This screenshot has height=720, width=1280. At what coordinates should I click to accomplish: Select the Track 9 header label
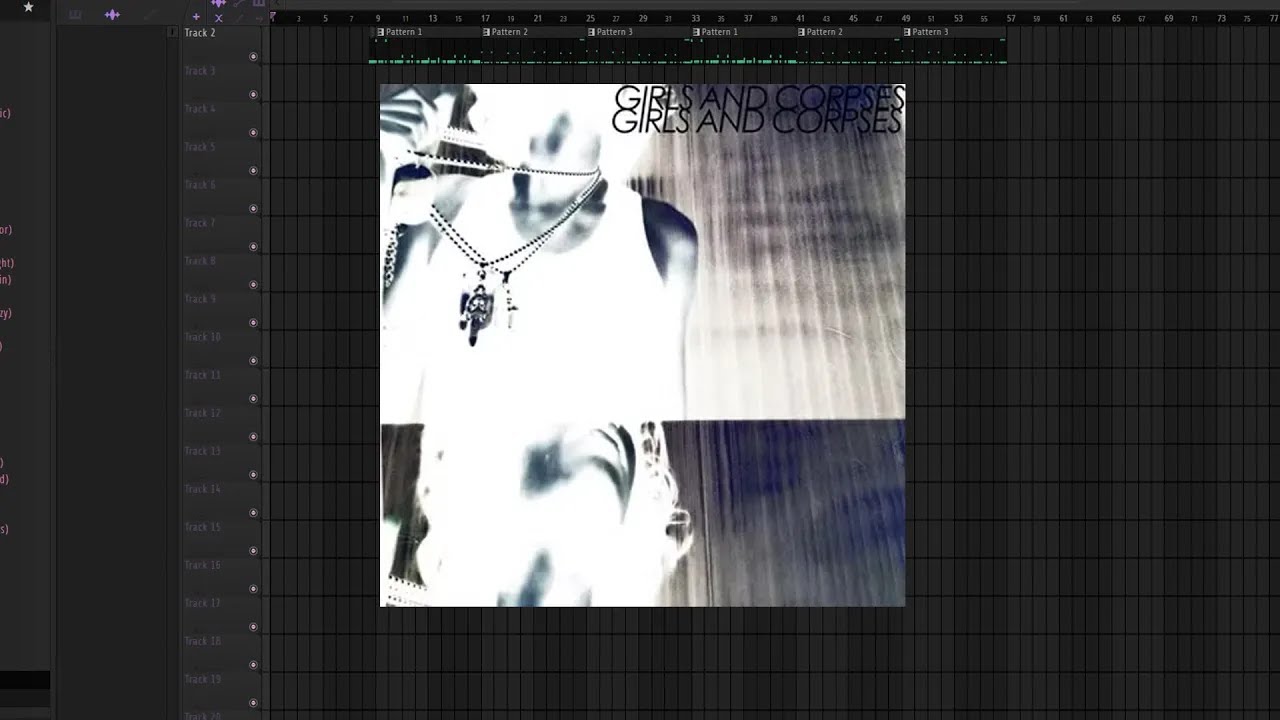(200, 299)
